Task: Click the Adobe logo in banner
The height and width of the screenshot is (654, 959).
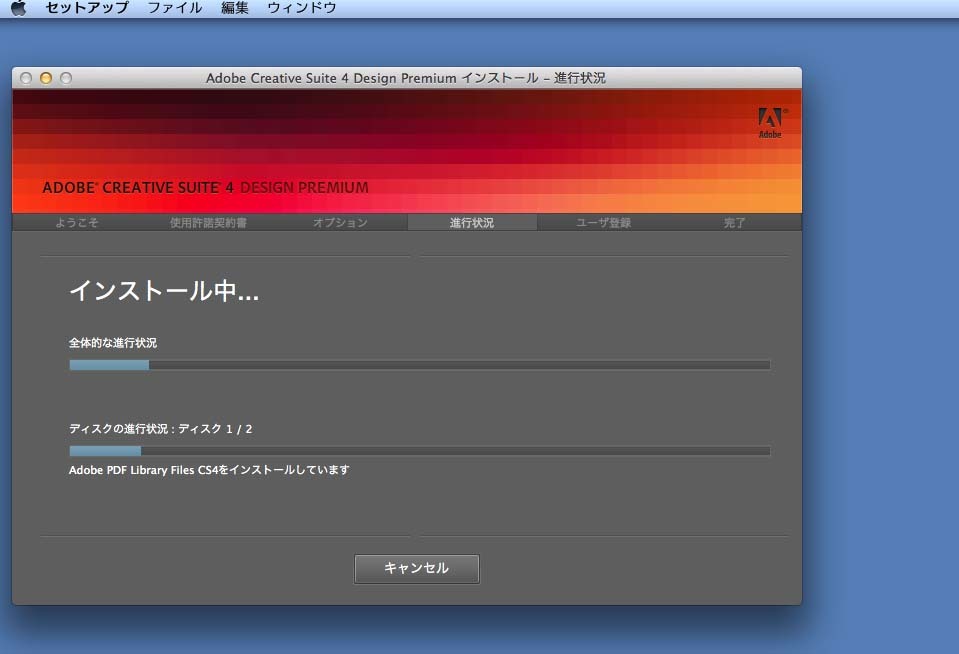Action: click(771, 123)
